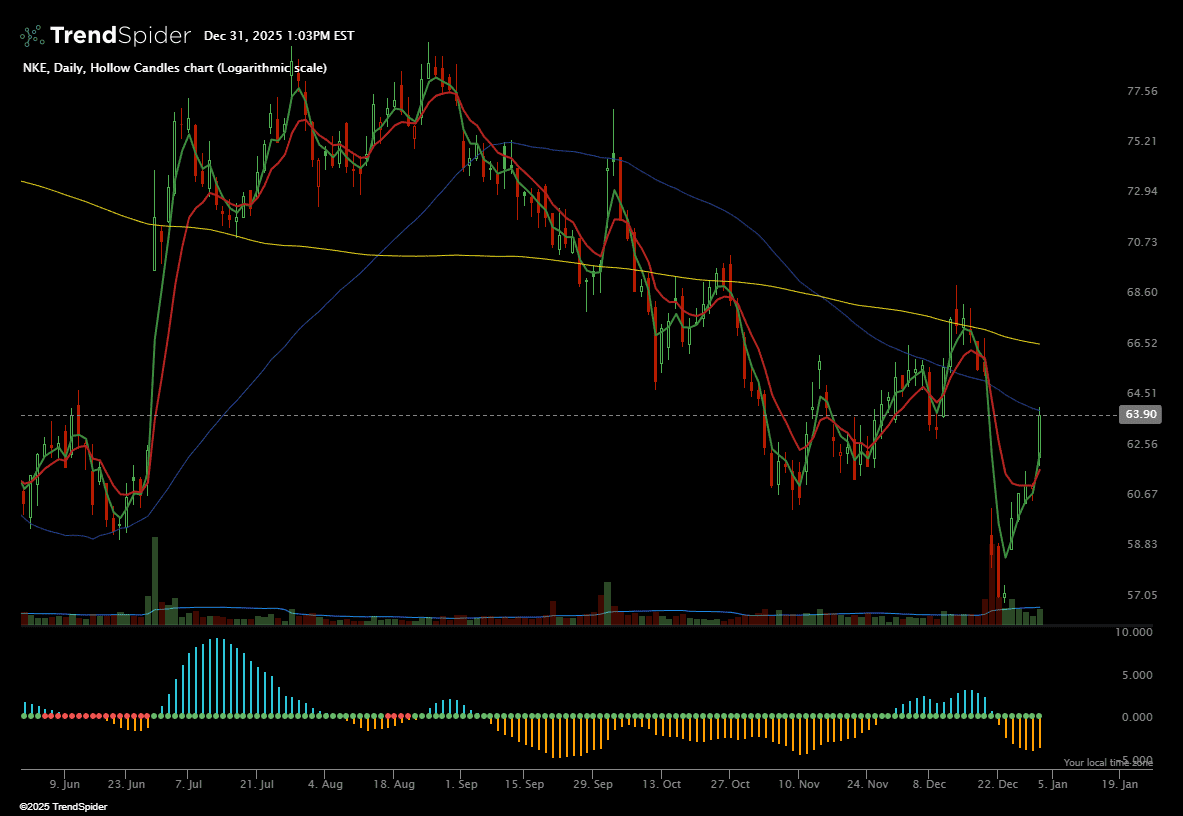Click the TrendSpider wordmark text
Screen dimensions: 1183x816
(x=119, y=36)
